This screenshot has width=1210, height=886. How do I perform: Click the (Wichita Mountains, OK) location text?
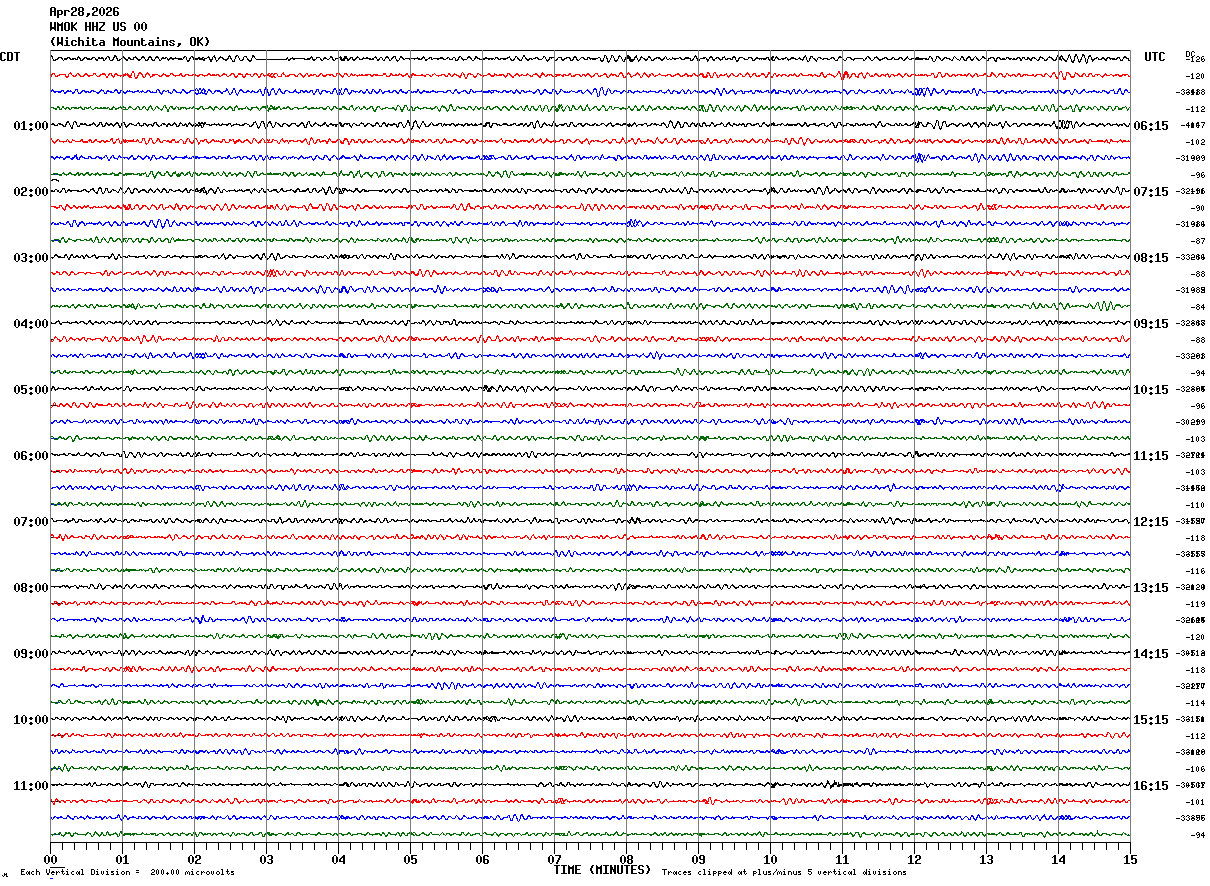[x=130, y=42]
